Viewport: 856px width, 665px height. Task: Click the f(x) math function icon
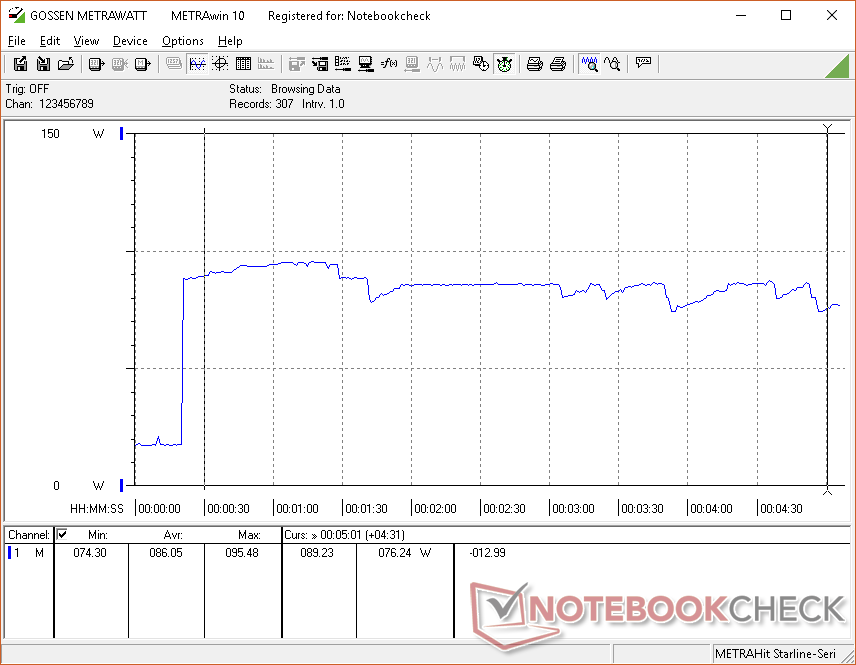(x=389, y=64)
